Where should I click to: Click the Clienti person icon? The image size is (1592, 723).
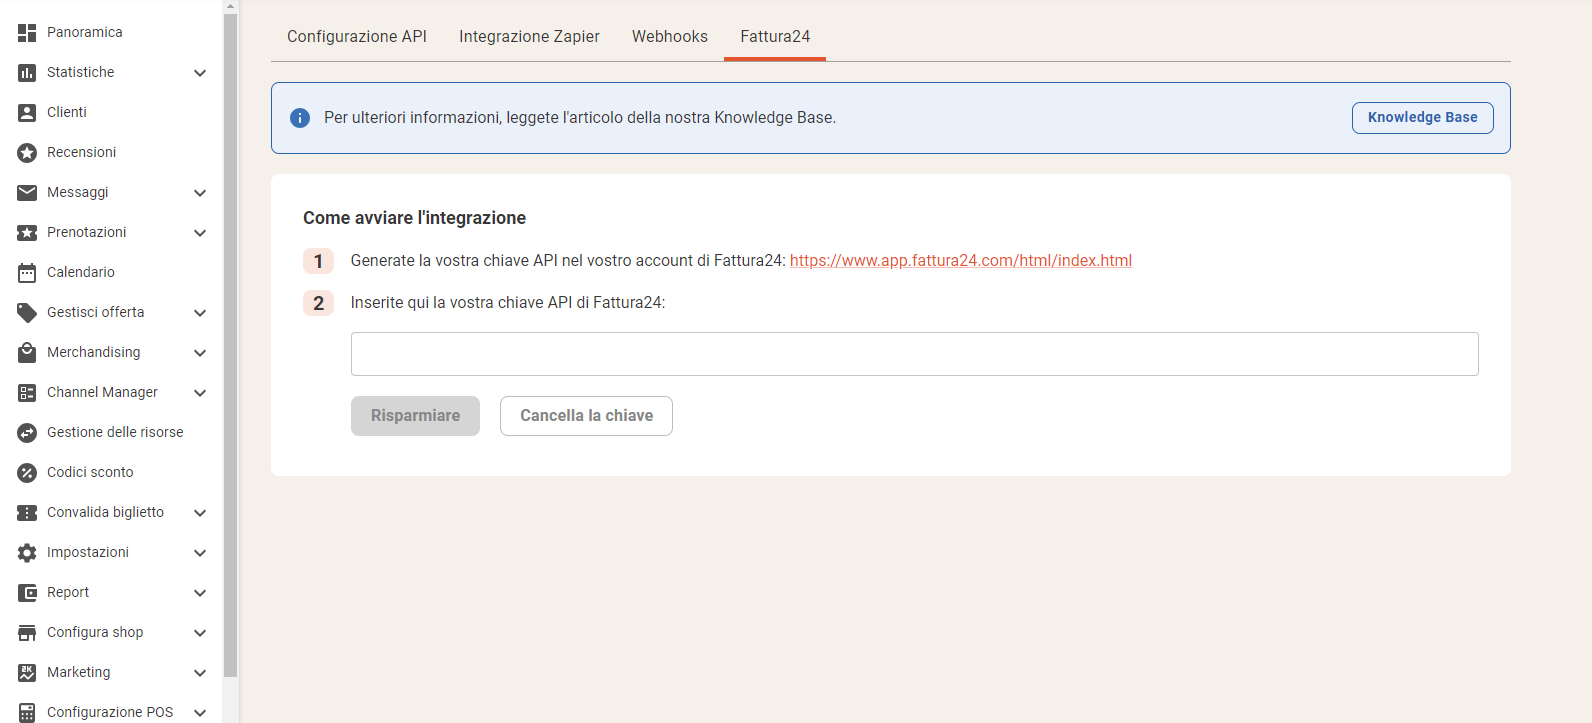pyautogui.click(x=27, y=113)
